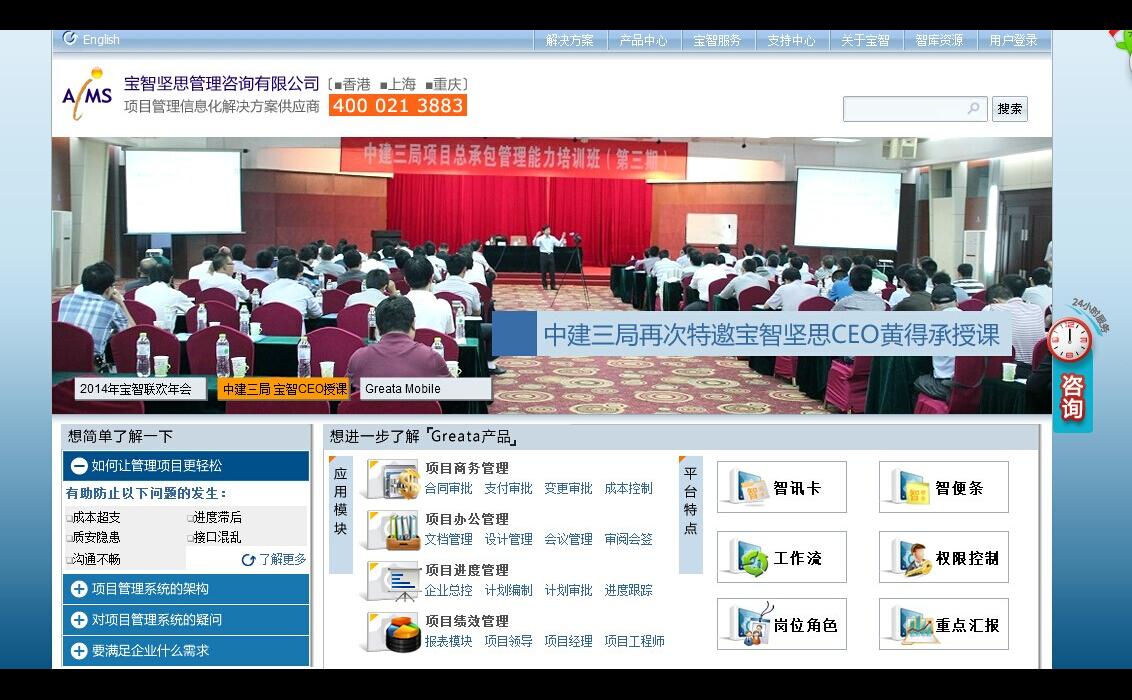
Task: Click the English language refresh icon
Action: coord(70,38)
